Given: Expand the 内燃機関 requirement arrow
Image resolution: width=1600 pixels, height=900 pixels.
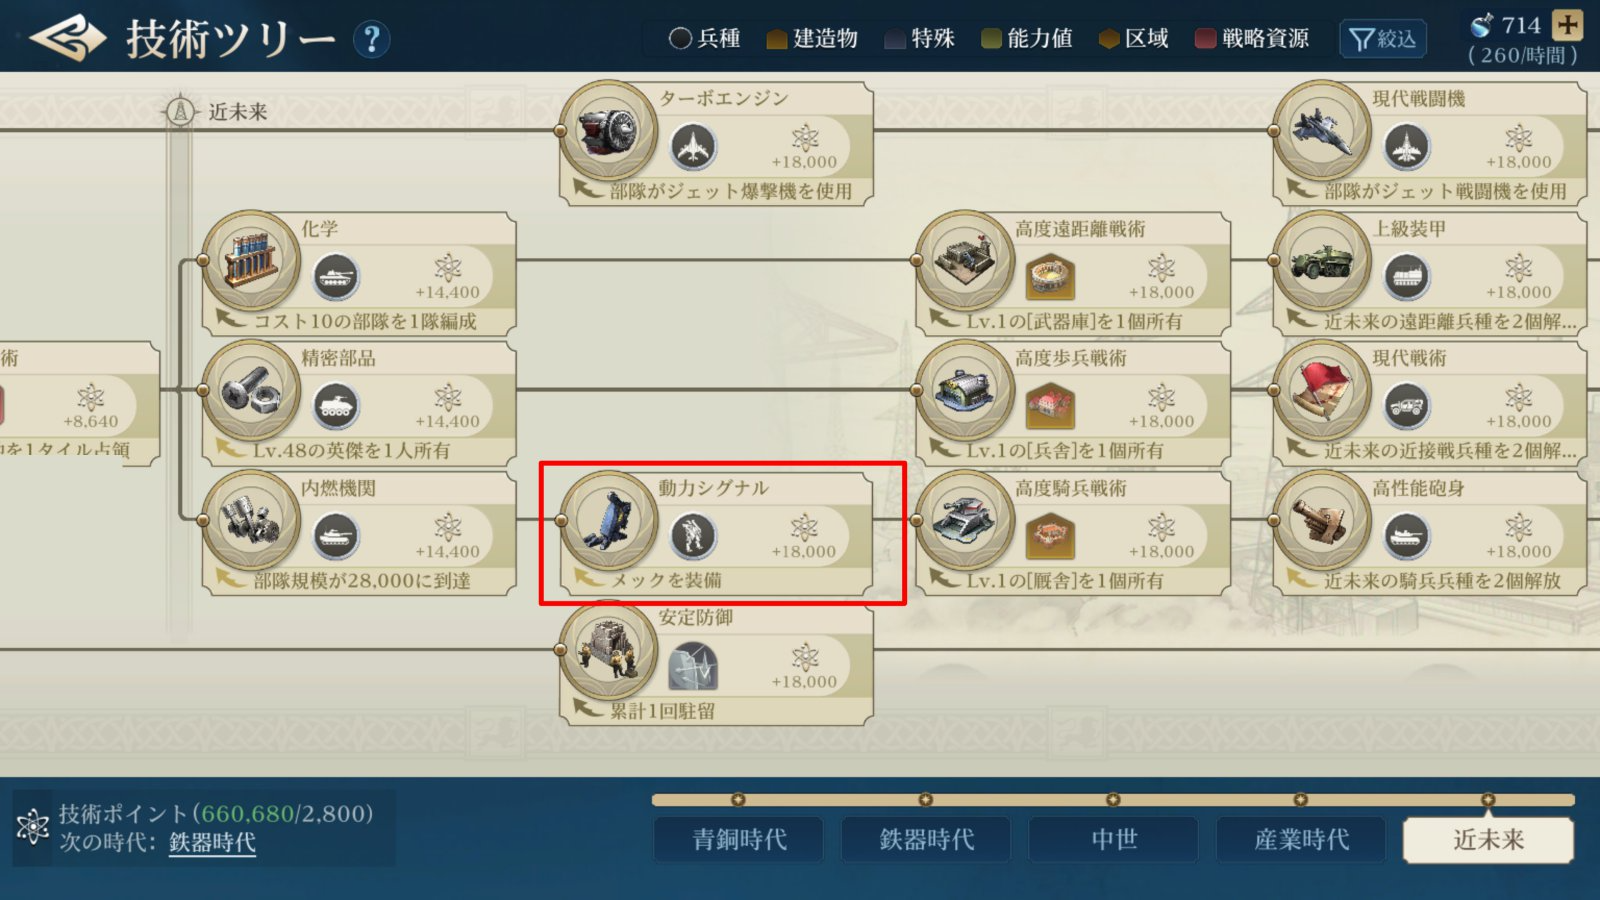Looking at the screenshot, I should [x=231, y=579].
